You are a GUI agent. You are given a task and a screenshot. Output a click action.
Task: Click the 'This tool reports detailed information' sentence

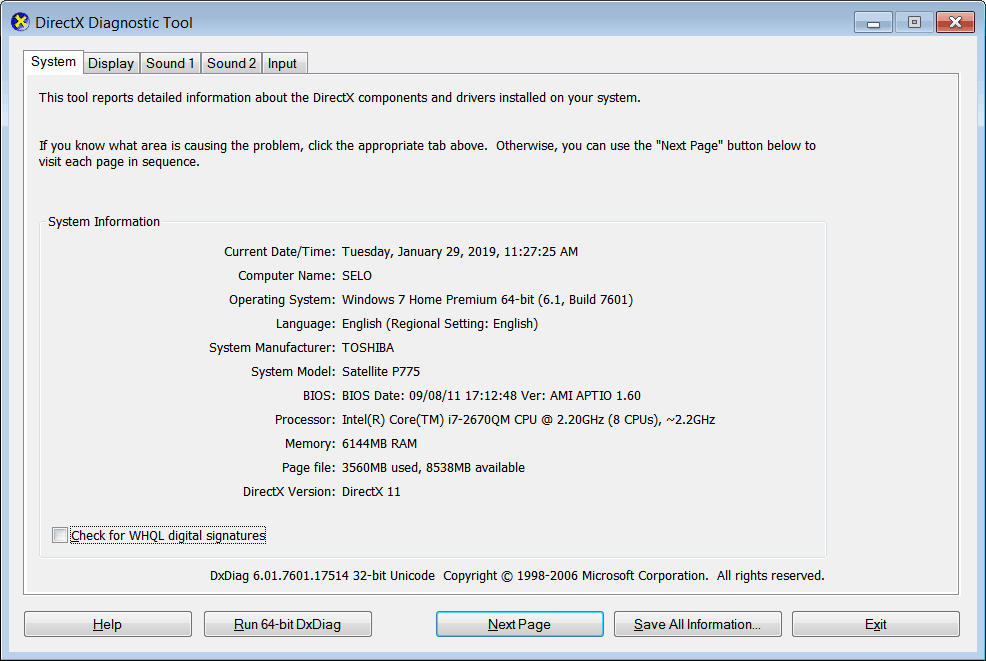(x=340, y=97)
